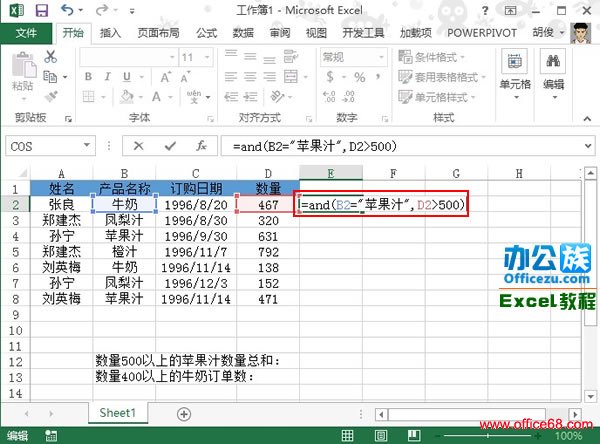
Task: Click the Fill Color bucket icon
Action: point(127,96)
